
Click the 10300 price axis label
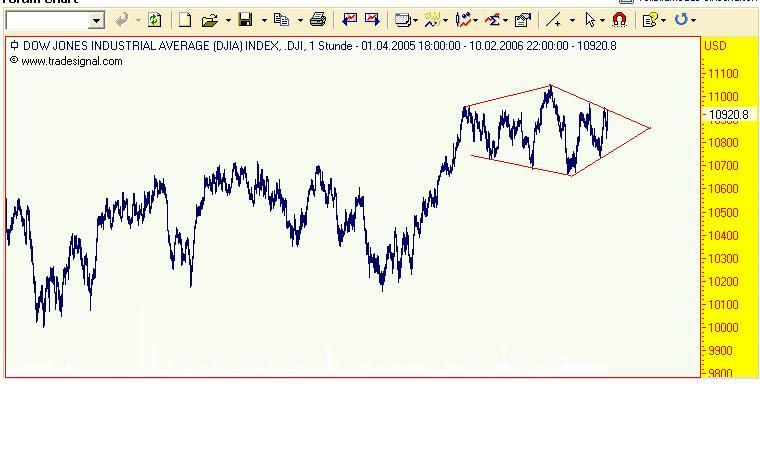point(723,259)
